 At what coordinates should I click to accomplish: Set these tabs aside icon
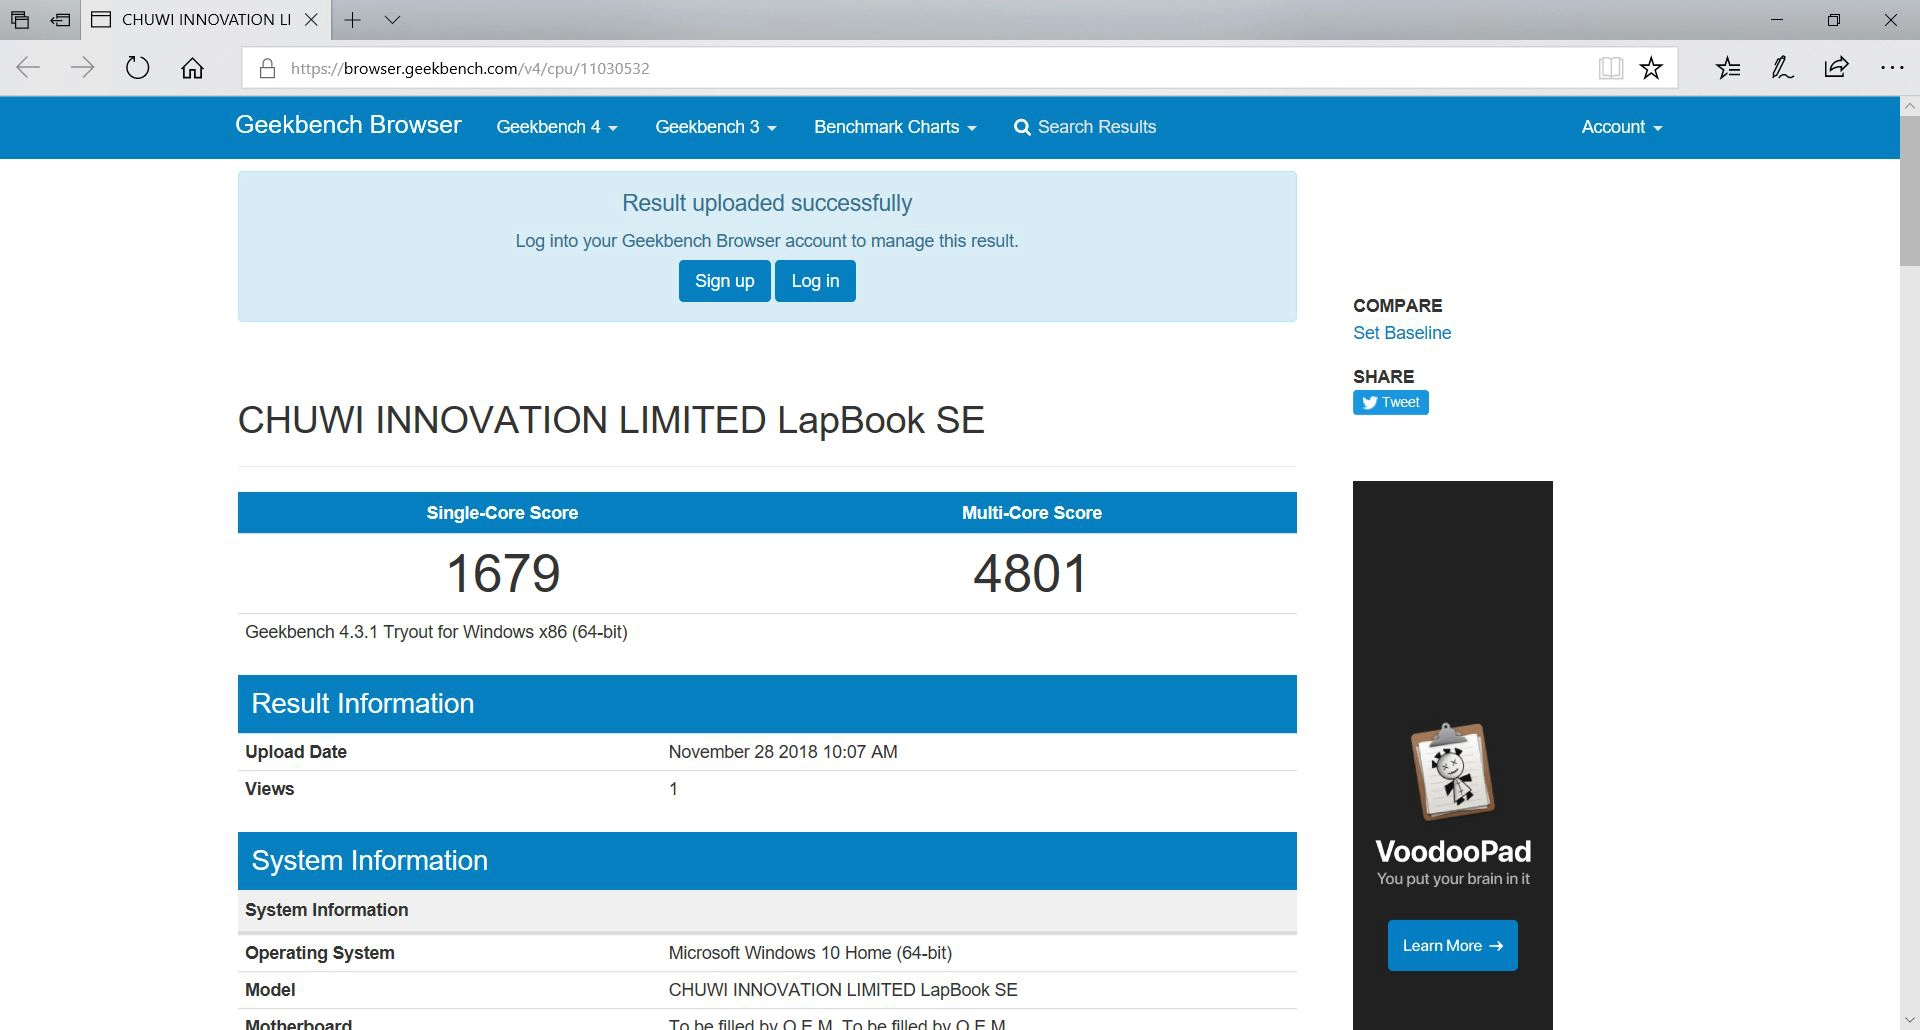click(61, 20)
